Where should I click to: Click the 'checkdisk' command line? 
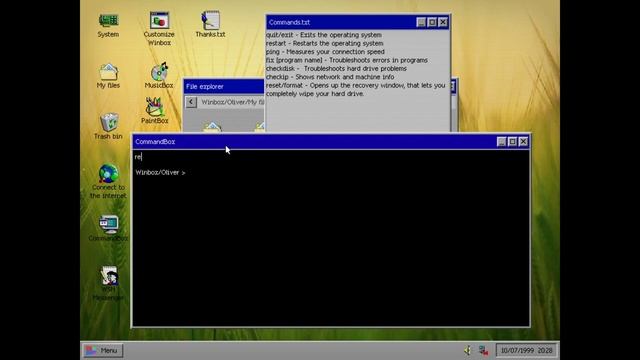tap(336, 69)
